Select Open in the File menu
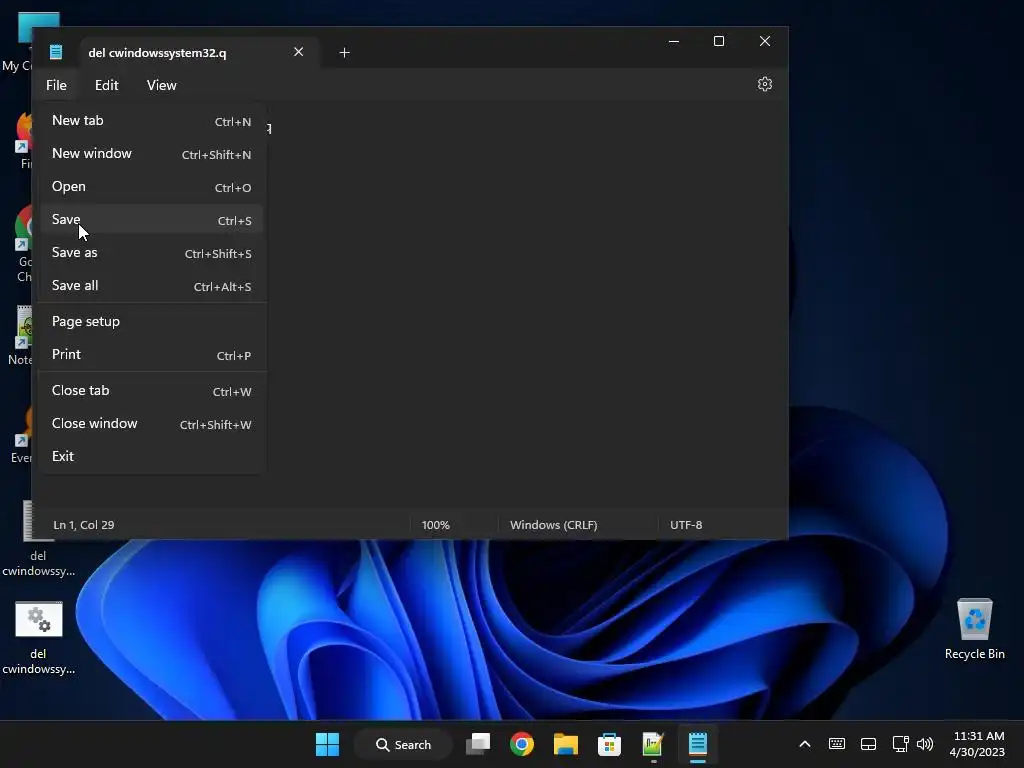This screenshot has height=768, width=1024. click(152, 187)
